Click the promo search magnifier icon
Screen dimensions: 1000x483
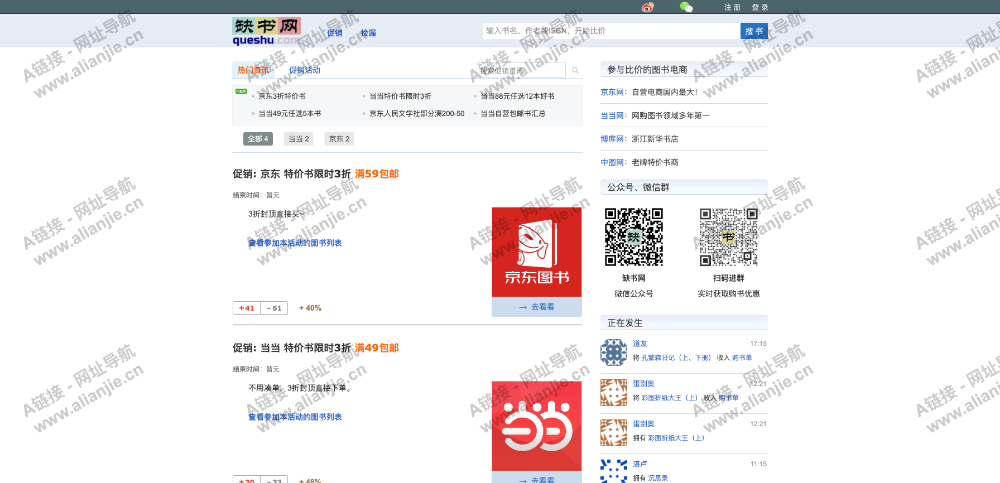[575, 71]
